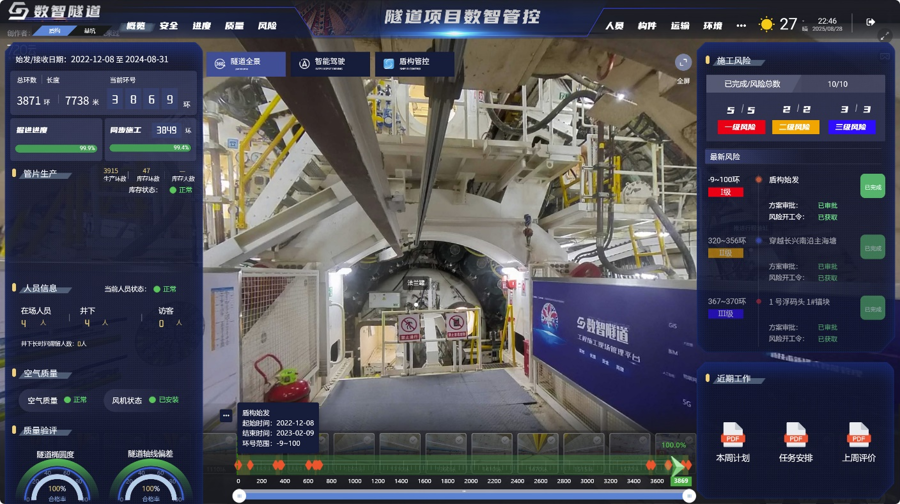Click the right handle of ring range slider
The image size is (900, 504).
pos(688,496)
